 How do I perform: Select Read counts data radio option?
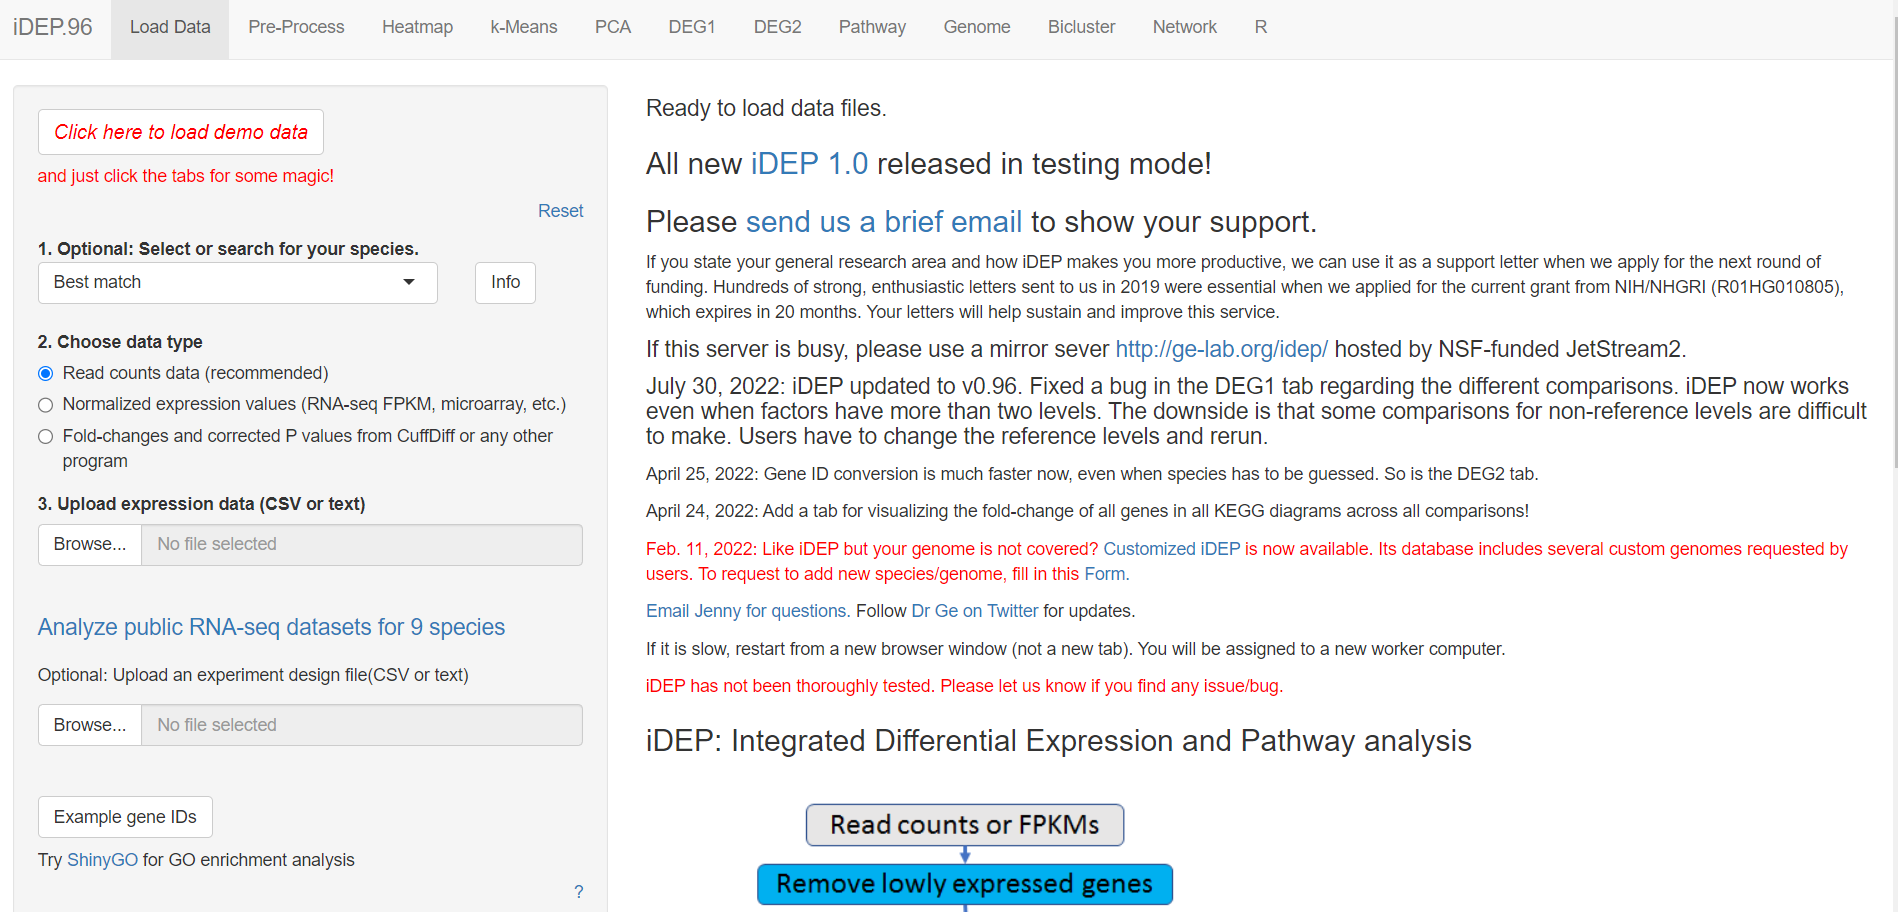pyautogui.click(x=45, y=373)
